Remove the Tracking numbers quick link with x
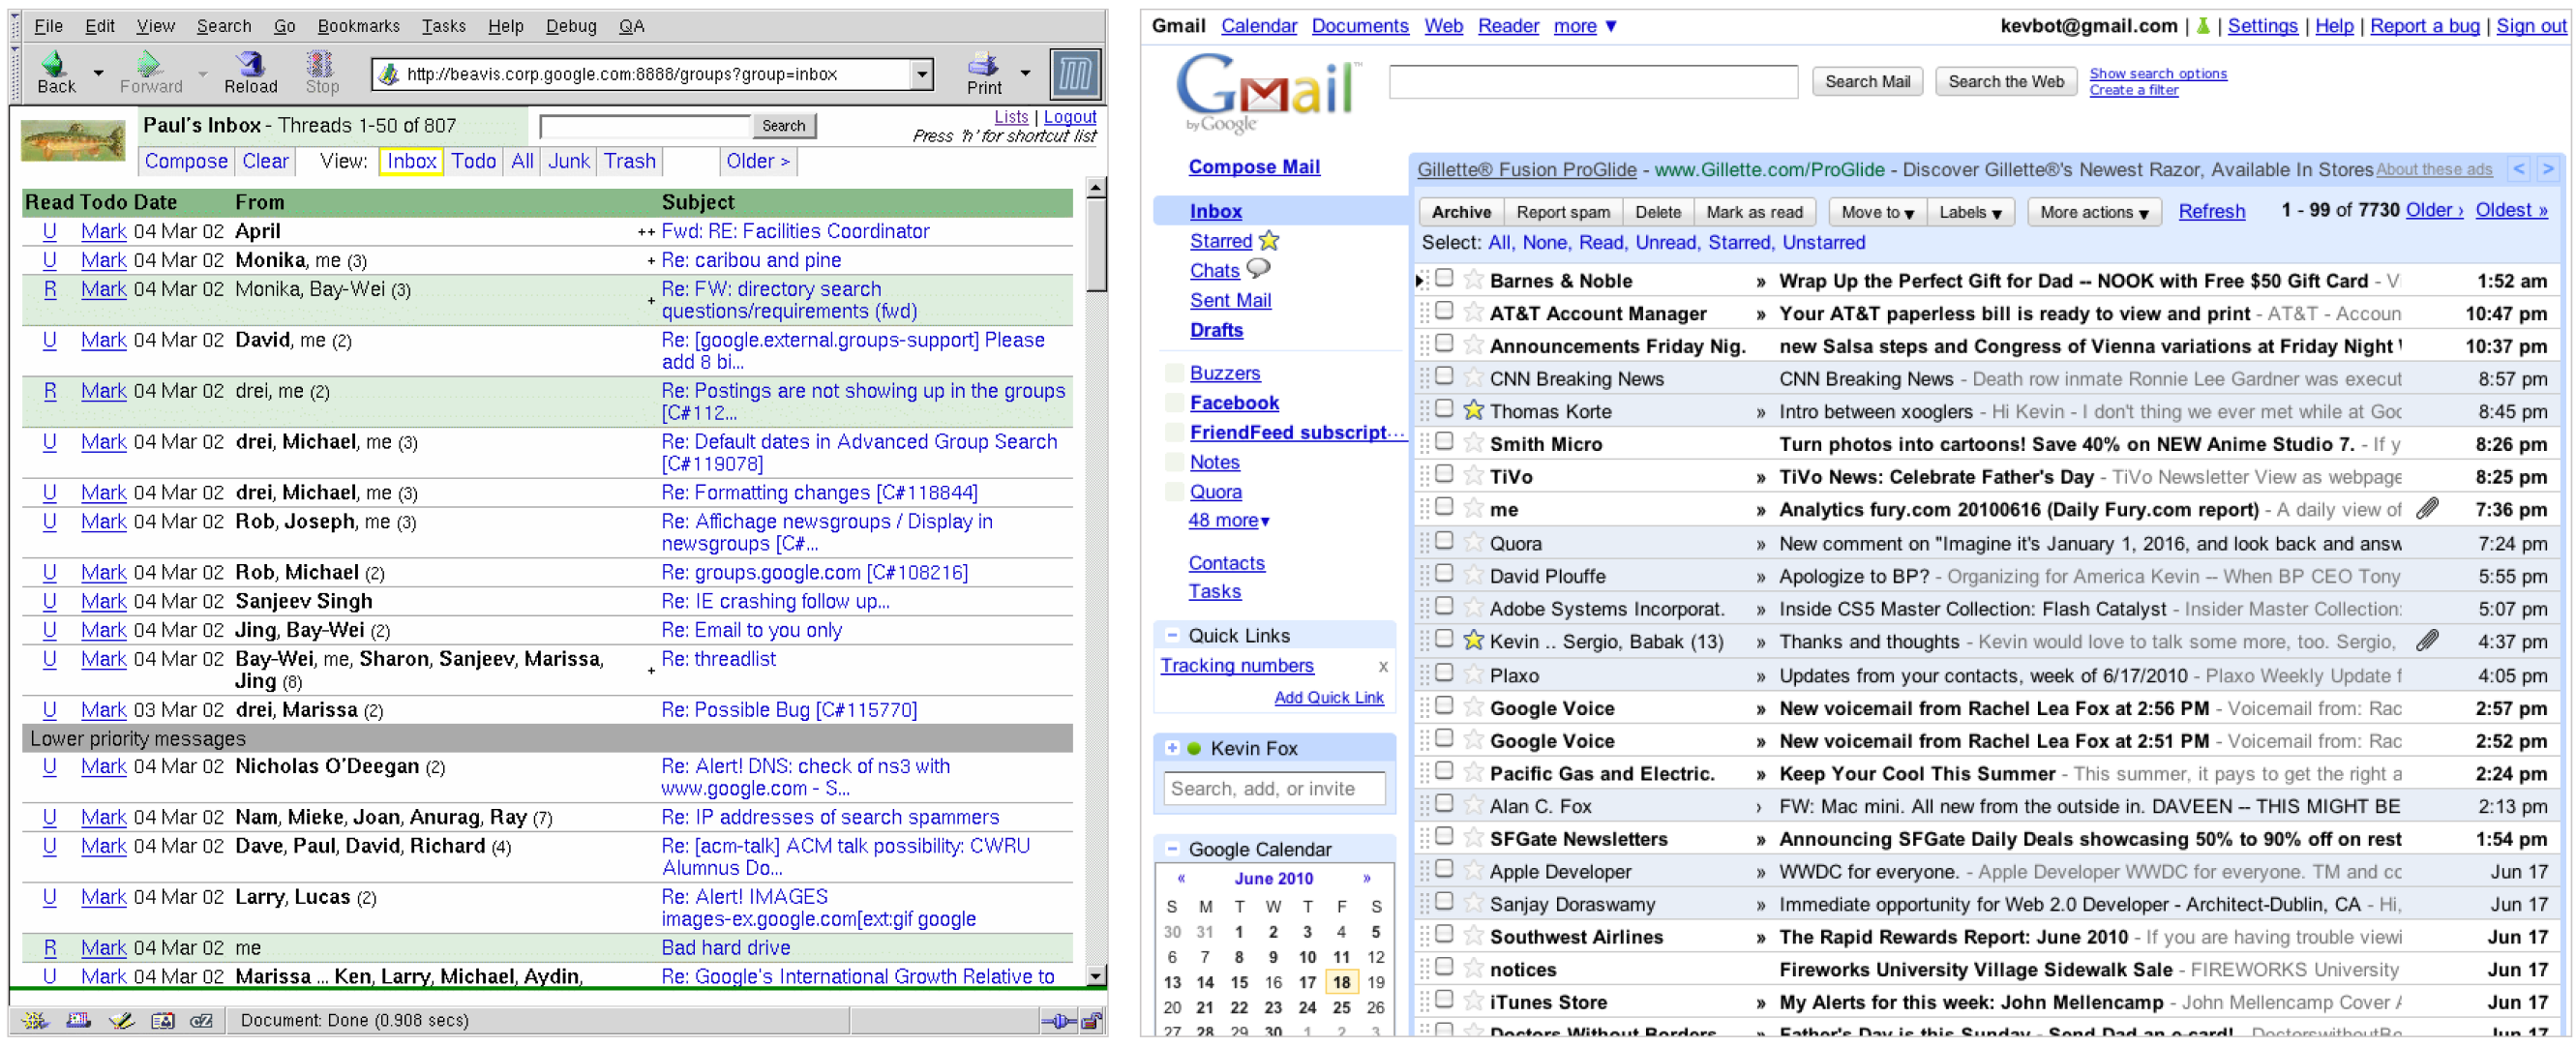2576x1047 pixels. click(x=1383, y=666)
